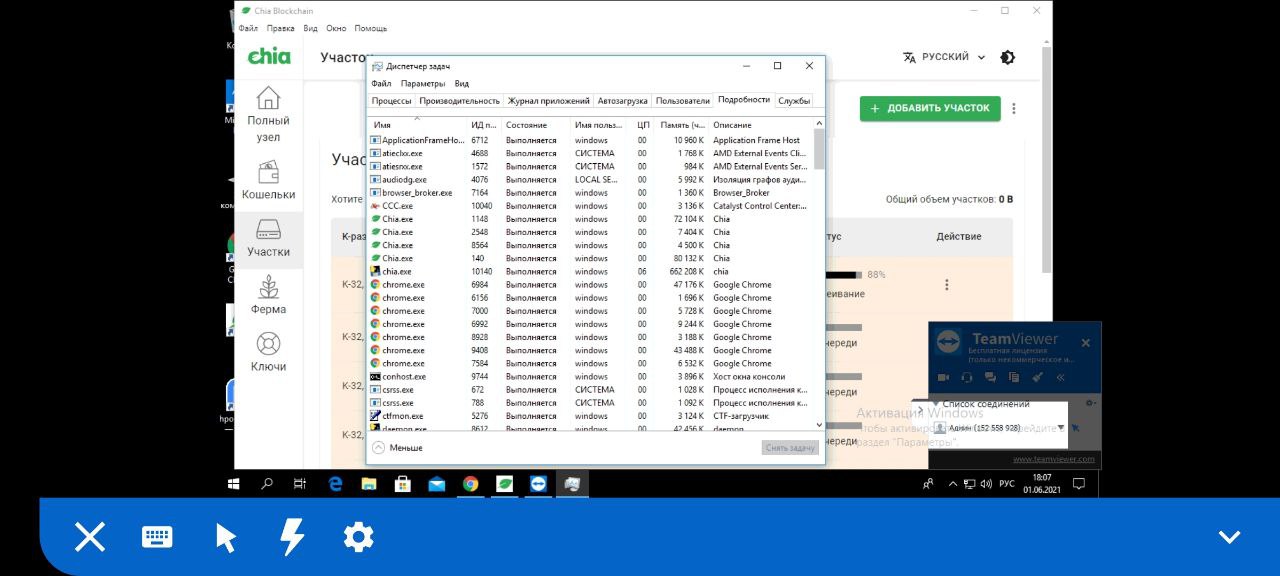Select the mouse pointer mode in the blue toolbar
1280x576 pixels.
pyautogui.click(x=225, y=537)
